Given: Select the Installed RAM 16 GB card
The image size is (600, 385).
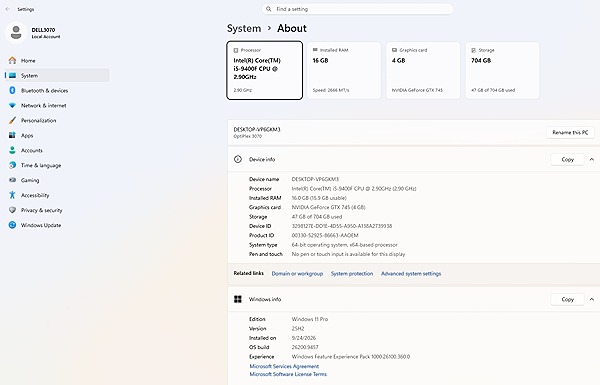Looking at the screenshot, I should (x=344, y=70).
